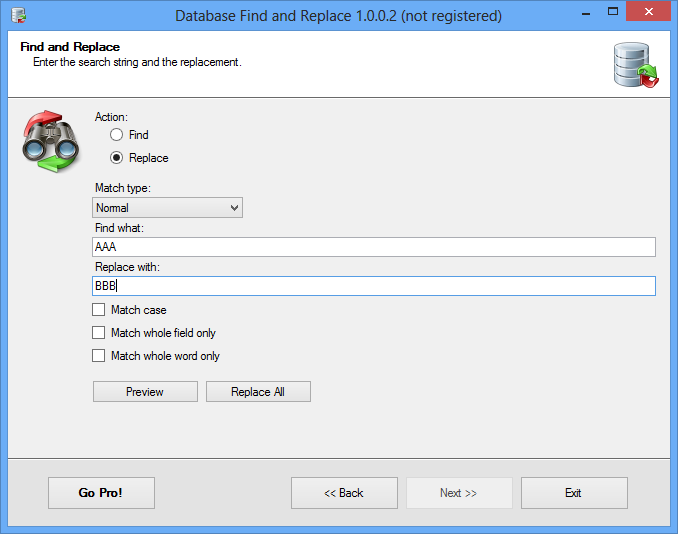The height and width of the screenshot is (534, 678).
Task: Click the binoculars find-and-replace icon
Action: pos(49,143)
